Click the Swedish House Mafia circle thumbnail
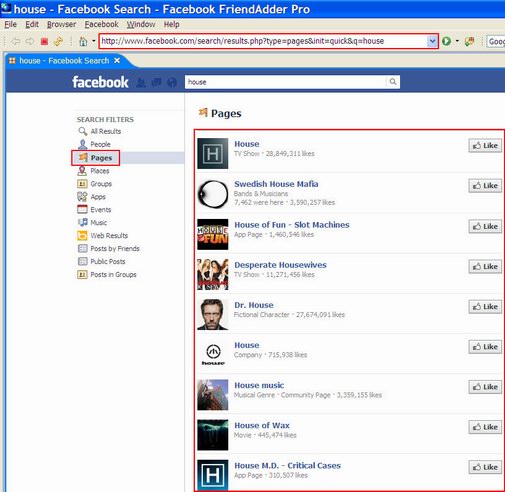Image resolution: width=505 pixels, height=492 pixels. point(213,194)
